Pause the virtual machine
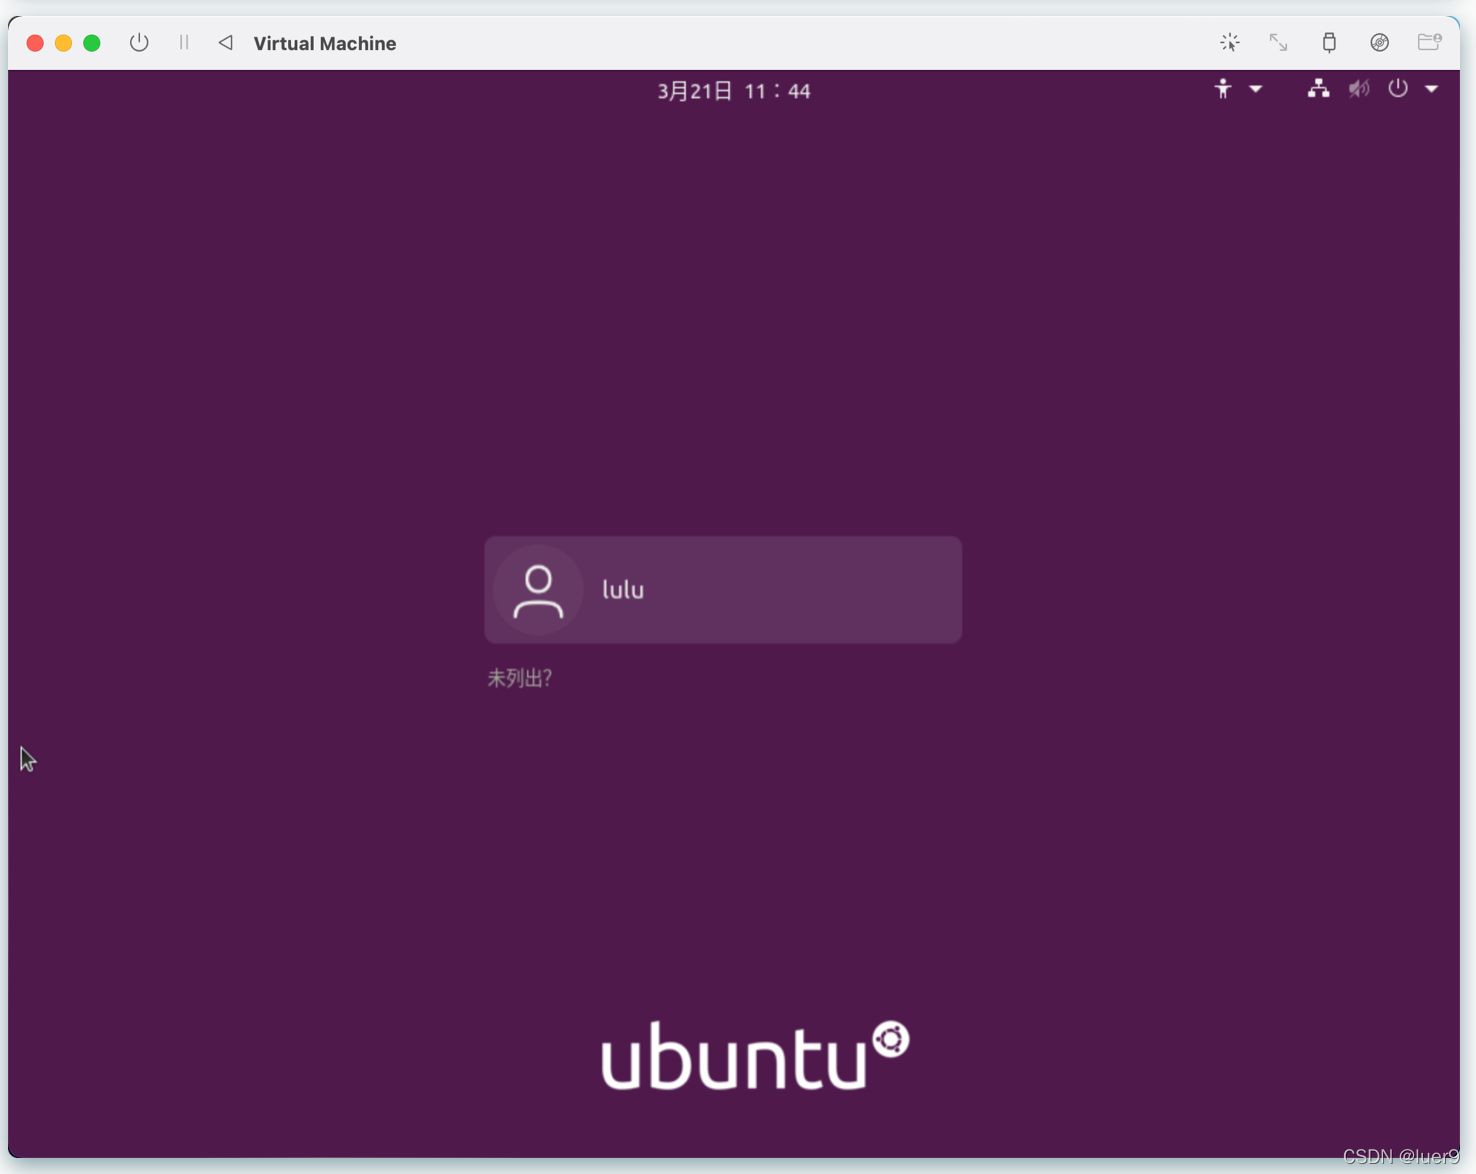The image size is (1476, 1174). click(x=184, y=43)
